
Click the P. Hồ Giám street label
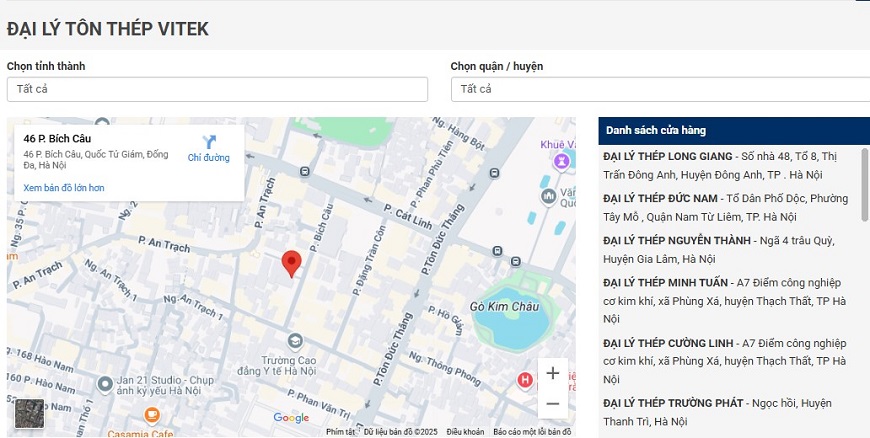click(x=446, y=320)
